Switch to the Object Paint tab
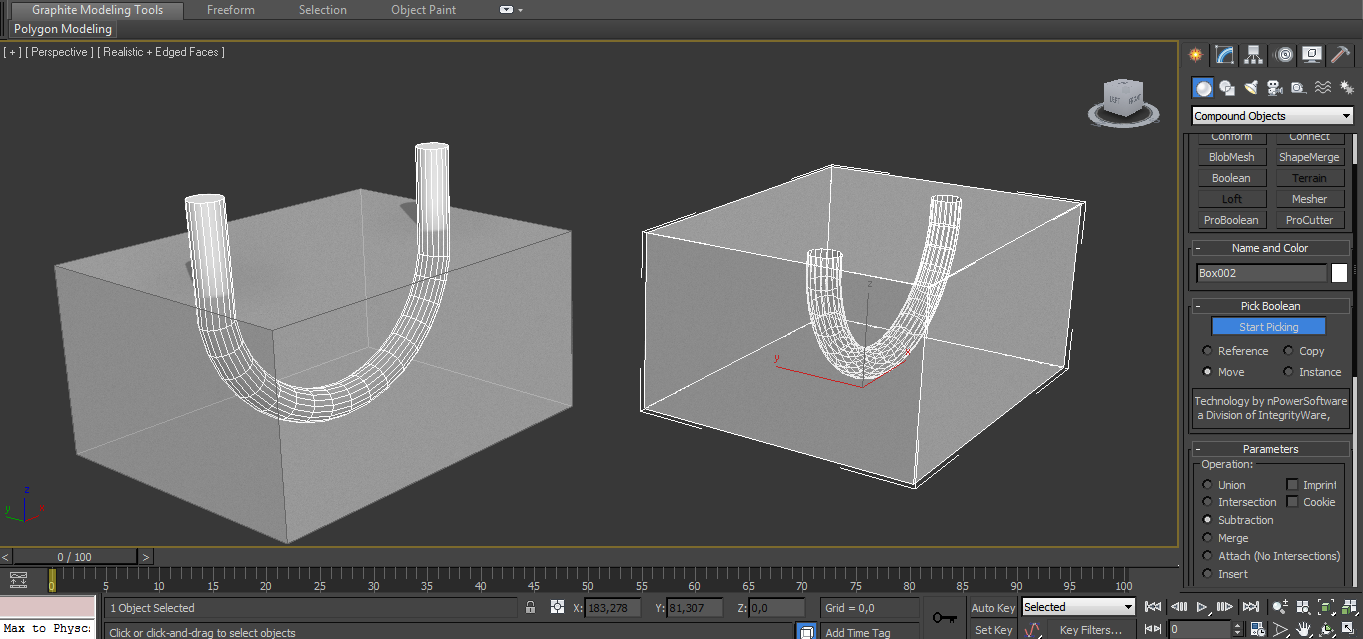1363x639 pixels. [423, 10]
